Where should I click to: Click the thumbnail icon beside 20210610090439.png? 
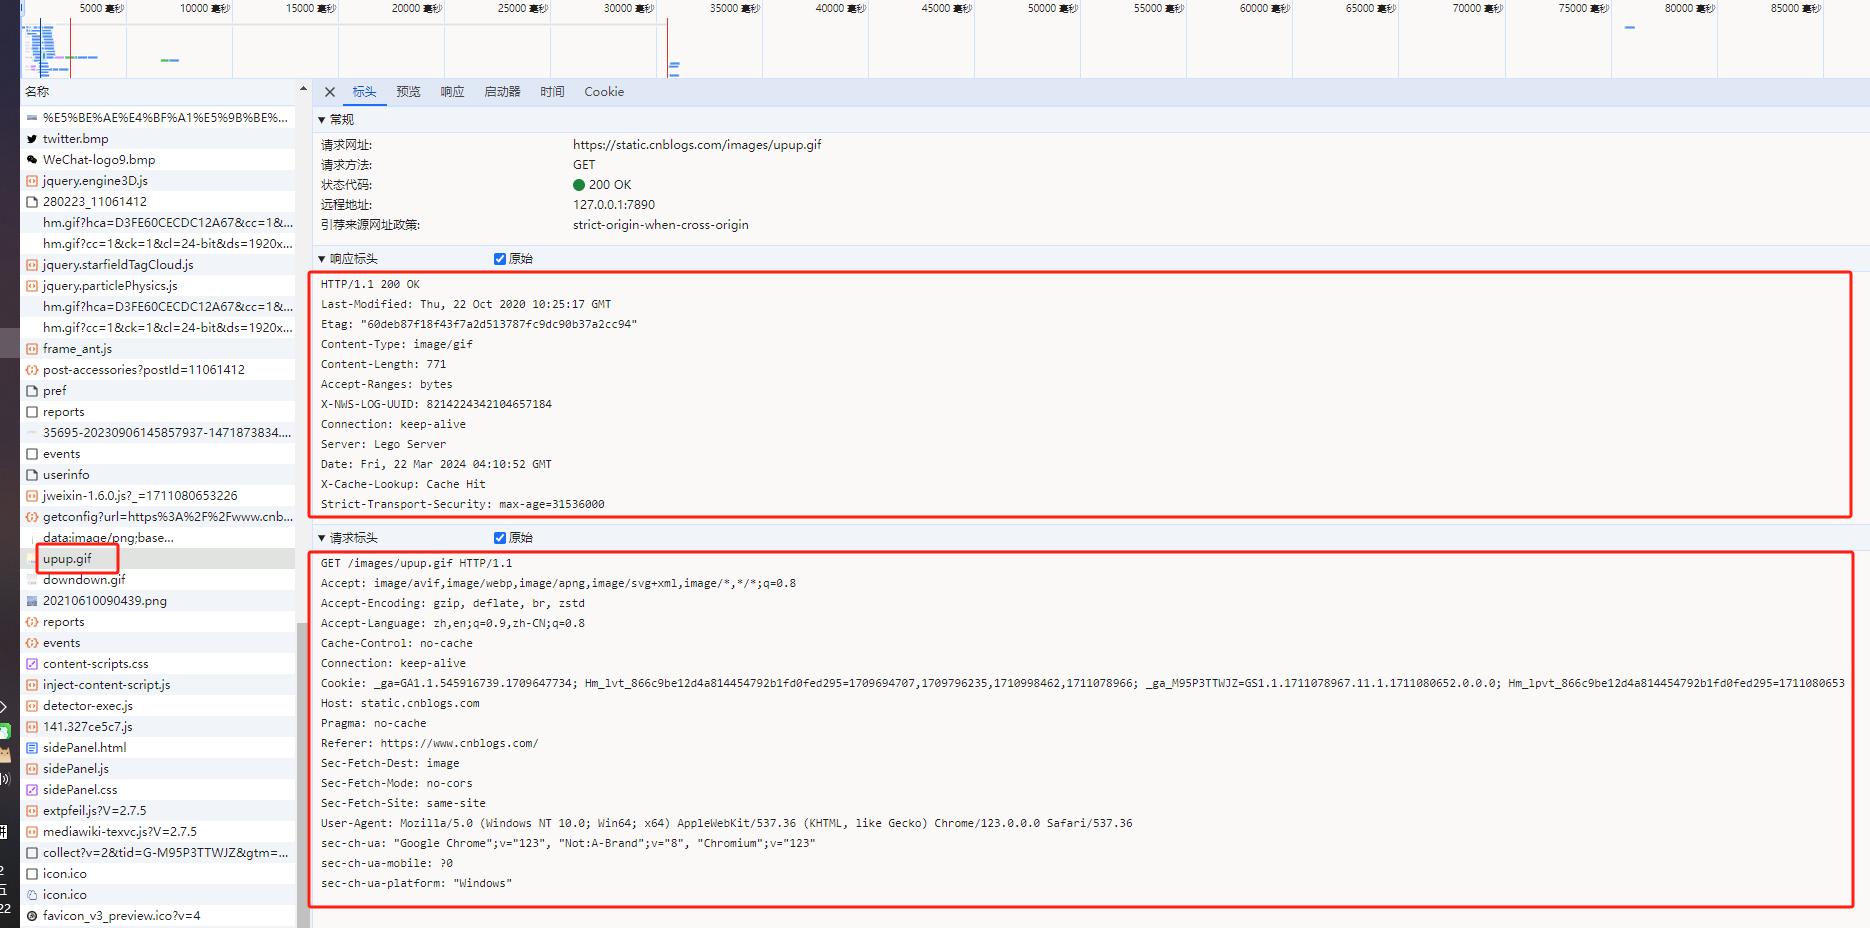coord(32,601)
